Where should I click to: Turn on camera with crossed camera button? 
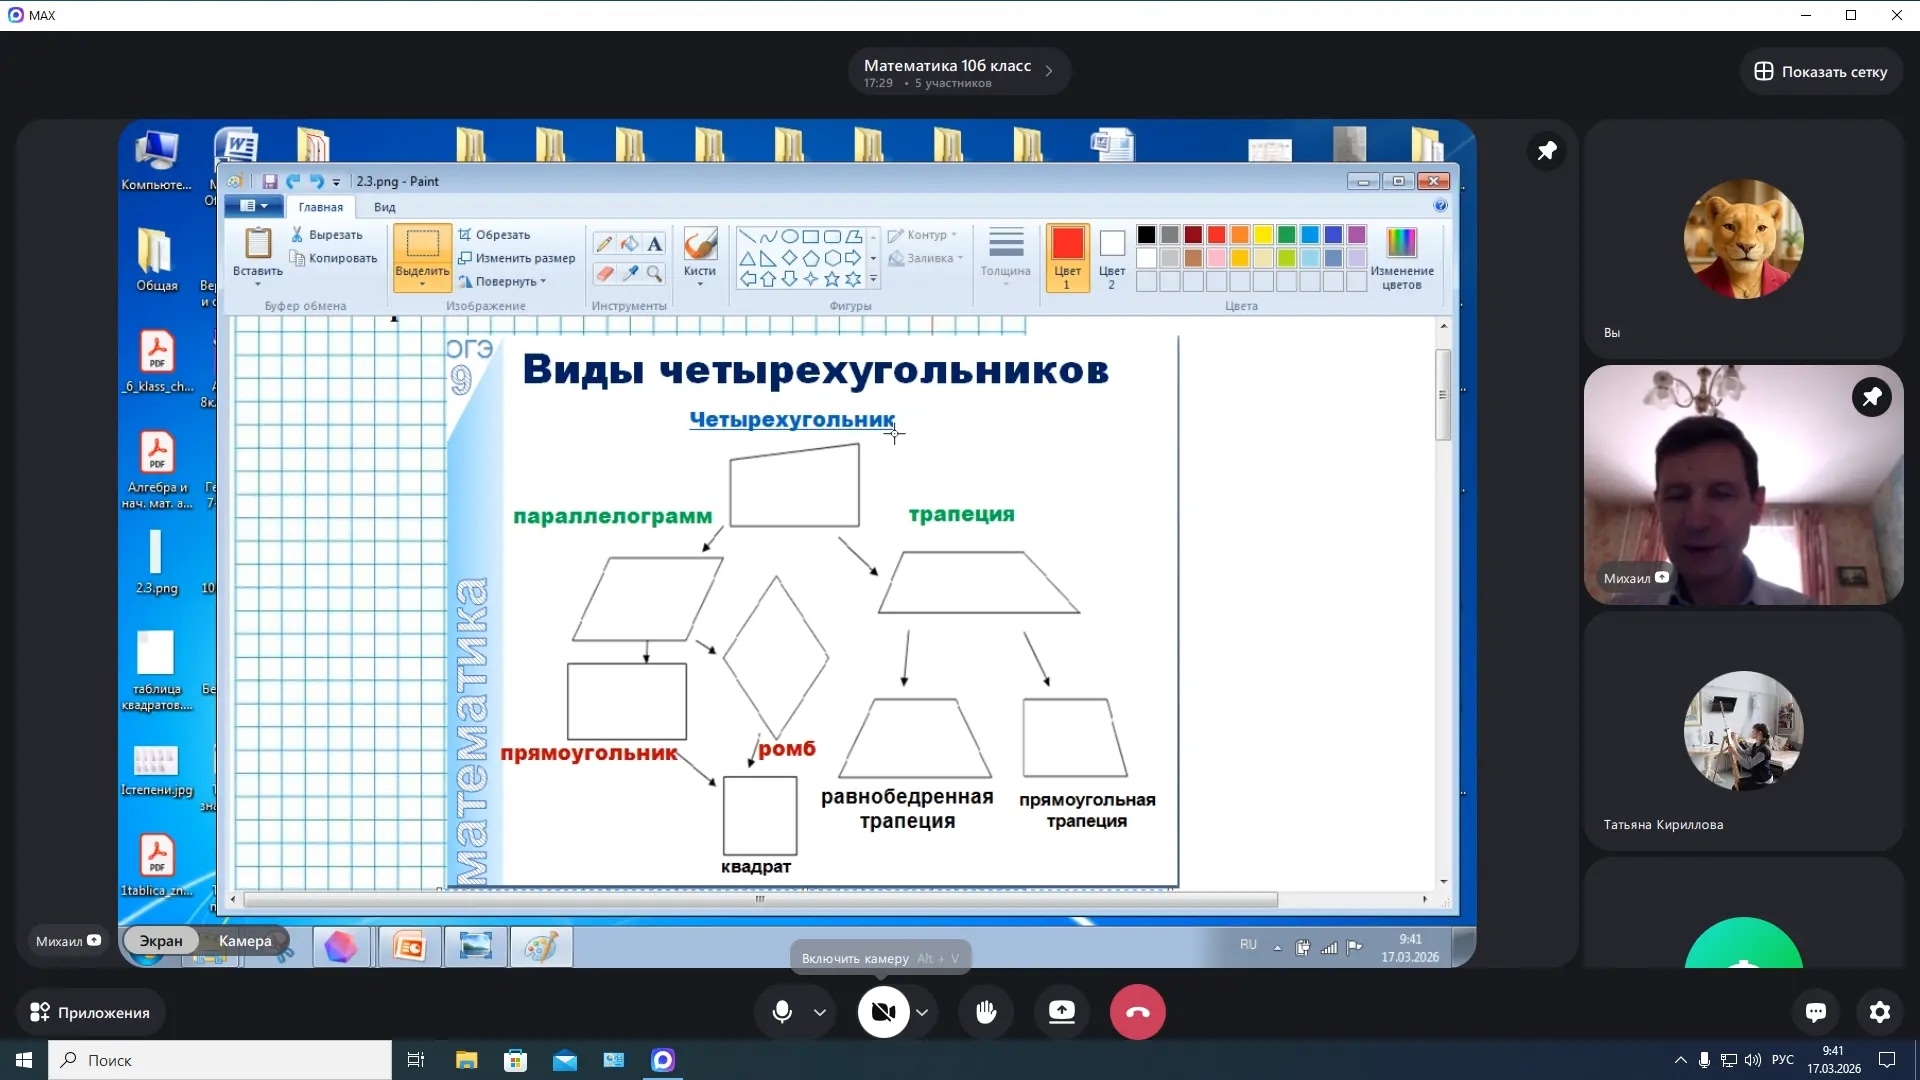883,1012
